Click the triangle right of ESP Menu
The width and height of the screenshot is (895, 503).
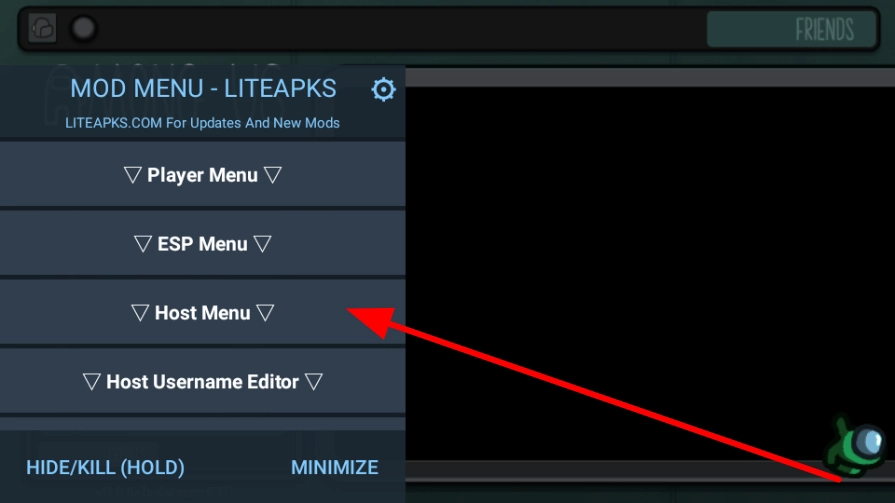pos(263,244)
